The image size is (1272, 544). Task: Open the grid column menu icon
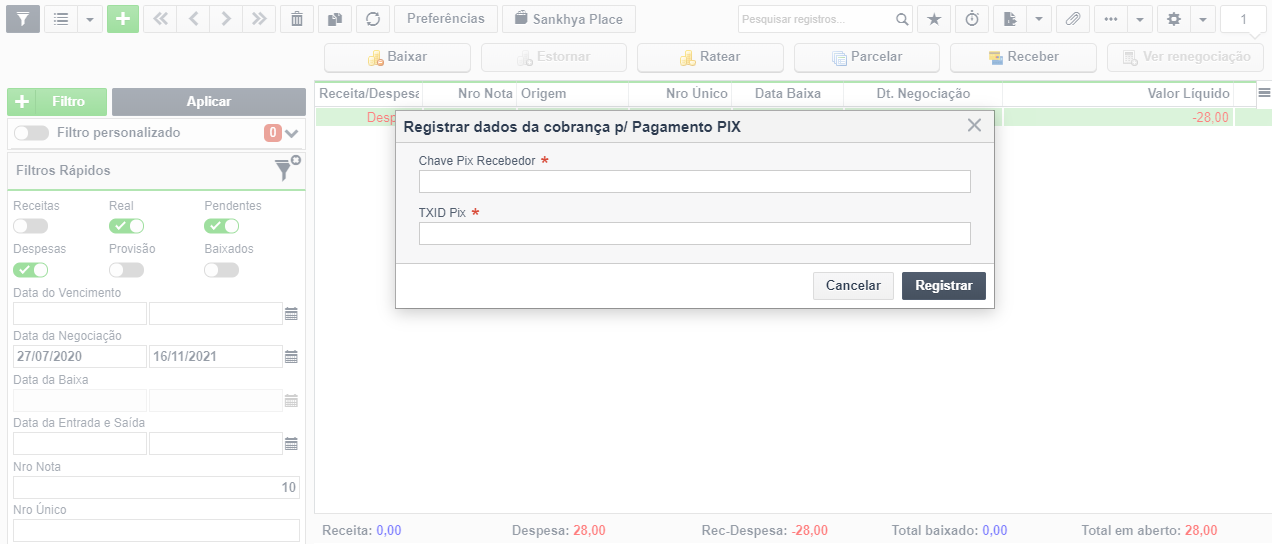coord(1264,92)
